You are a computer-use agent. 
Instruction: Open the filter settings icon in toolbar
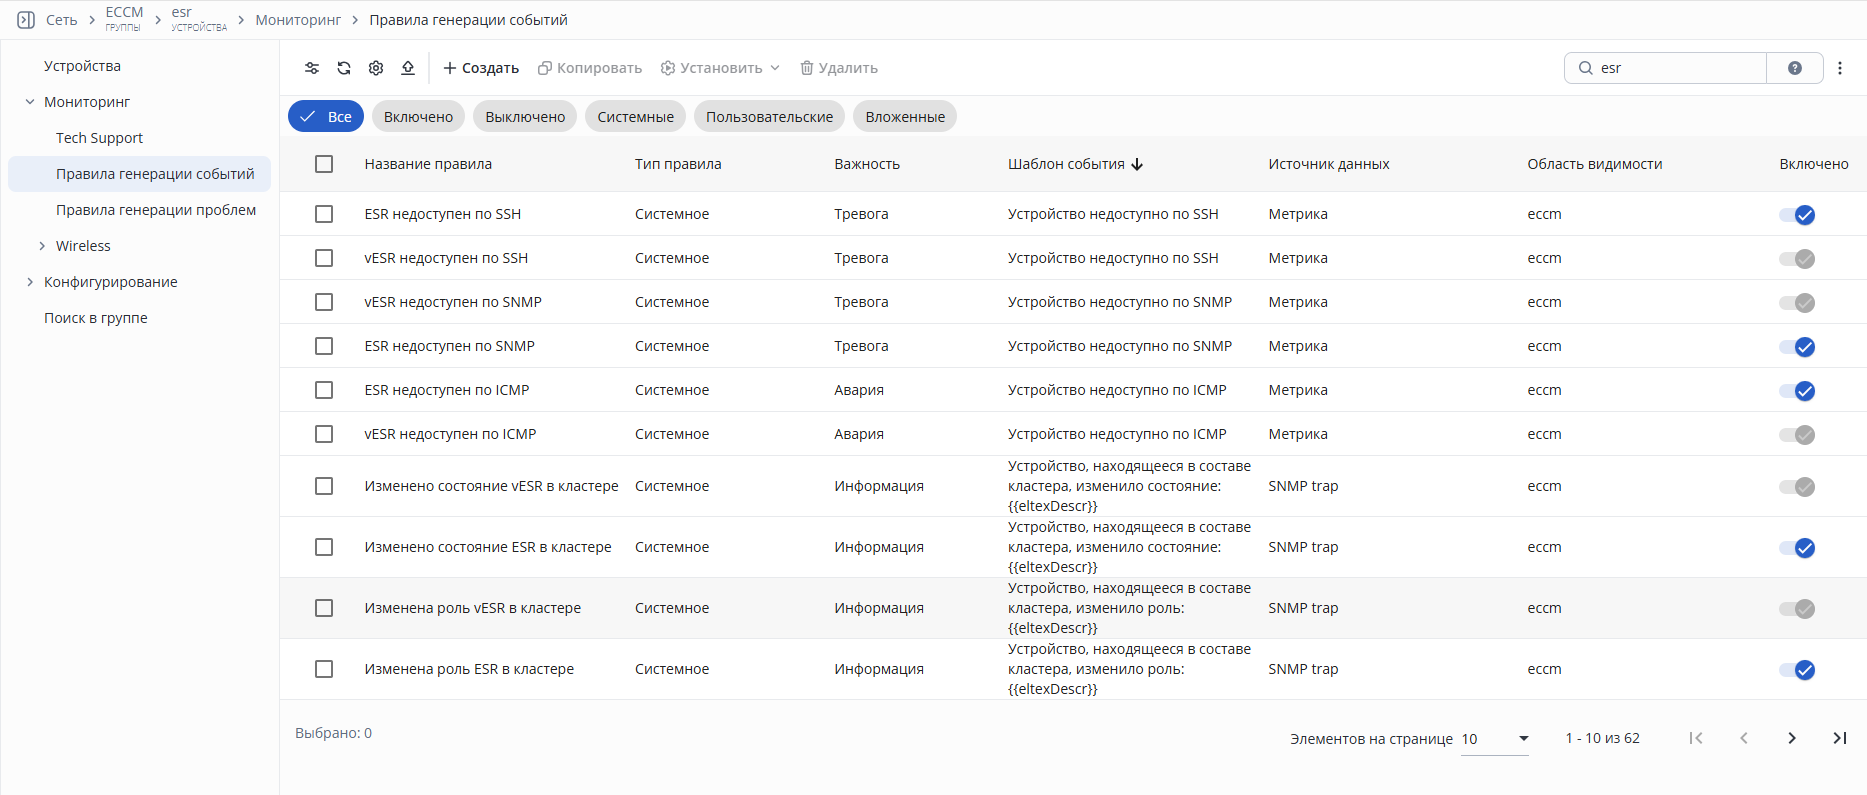(x=312, y=68)
